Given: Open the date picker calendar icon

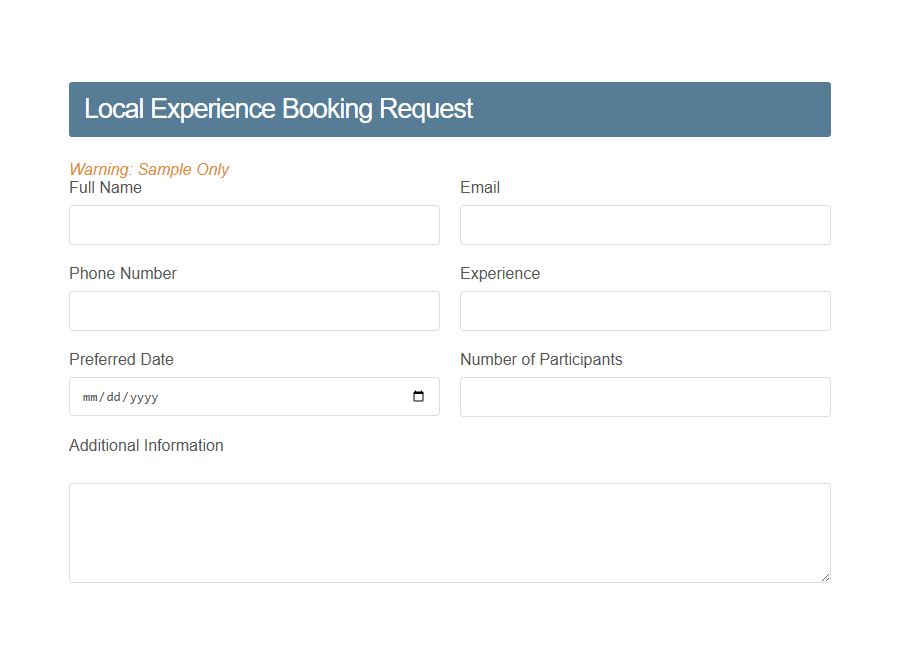Looking at the screenshot, I should [x=418, y=396].
